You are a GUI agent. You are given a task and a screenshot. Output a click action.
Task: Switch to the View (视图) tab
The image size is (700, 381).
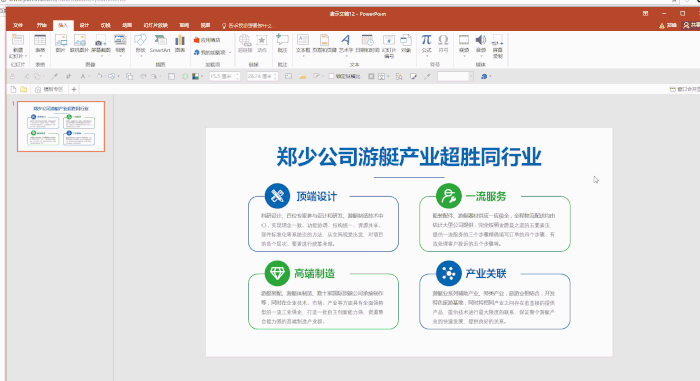(x=205, y=25)
